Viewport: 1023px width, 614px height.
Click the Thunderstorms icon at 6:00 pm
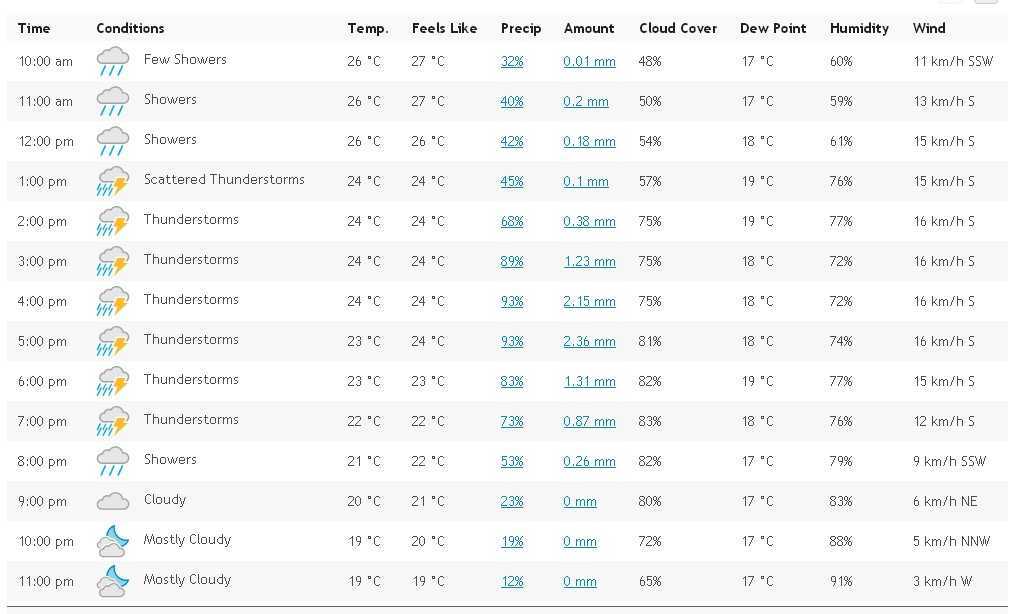pyautogui.click(x=112, y=381)
